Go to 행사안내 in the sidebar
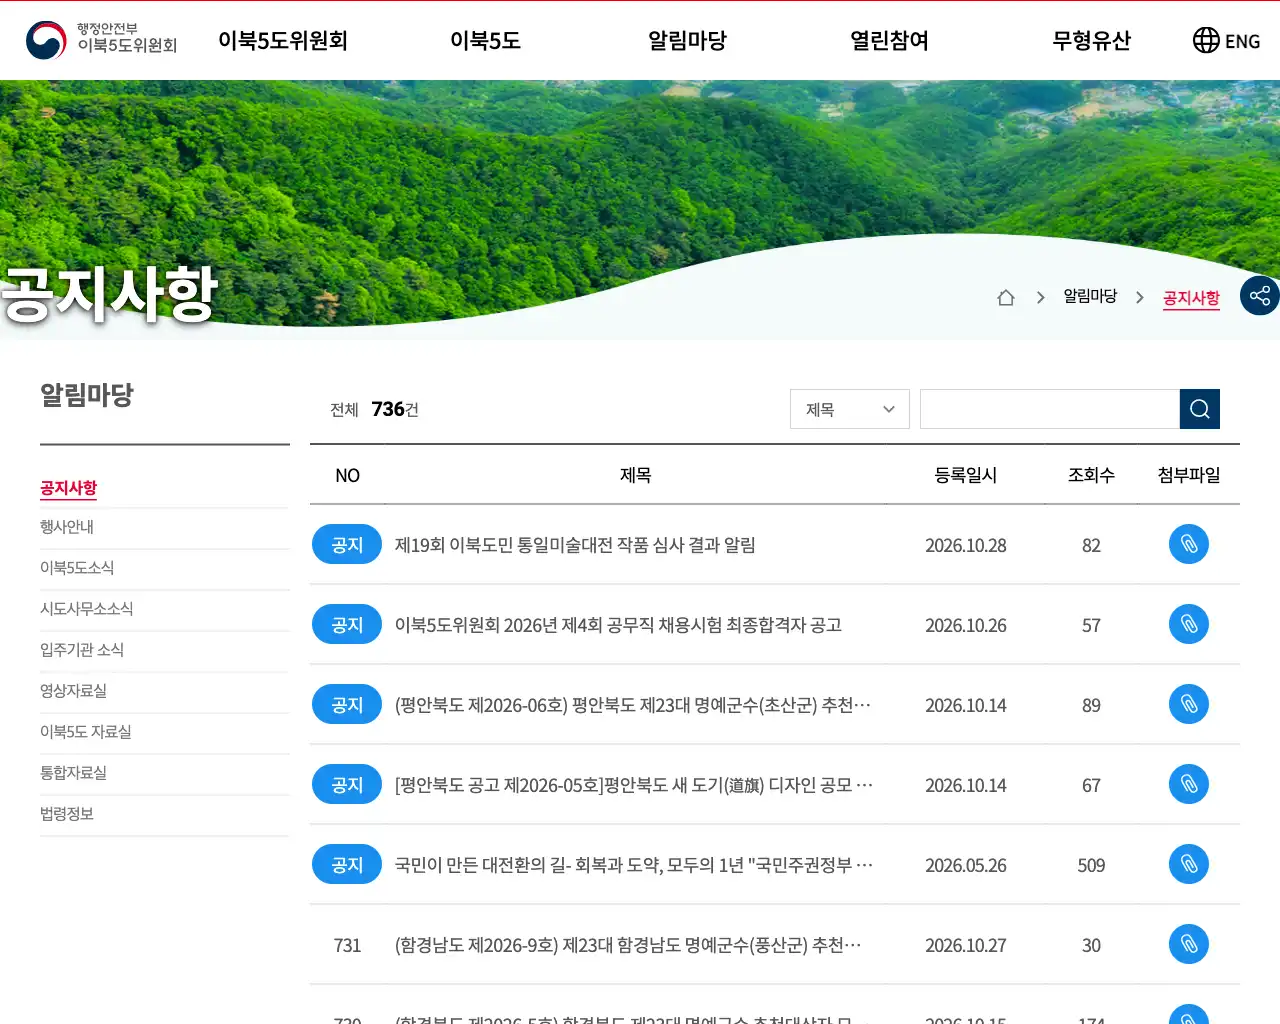The height and width of the screenshot is (1024, 1280). (x=67, y=527)
